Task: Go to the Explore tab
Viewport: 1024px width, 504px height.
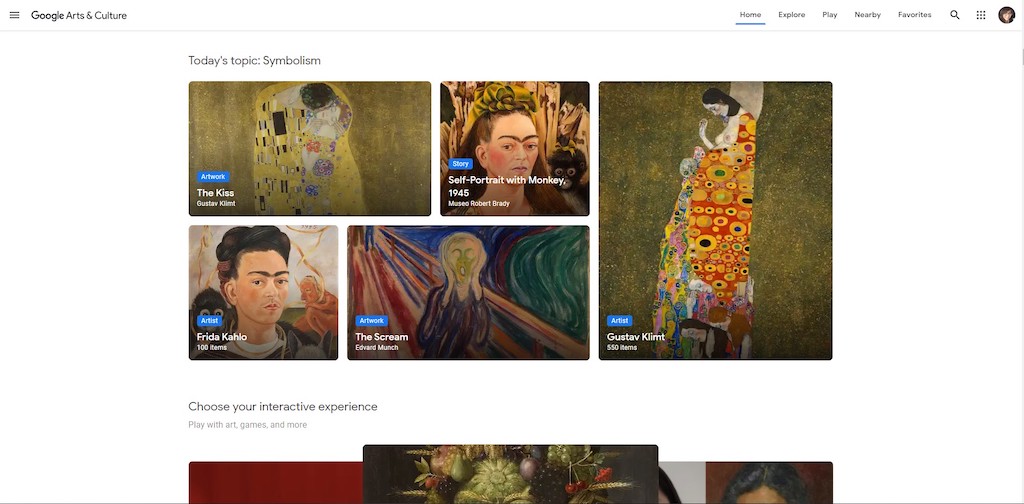Action: 791,15
